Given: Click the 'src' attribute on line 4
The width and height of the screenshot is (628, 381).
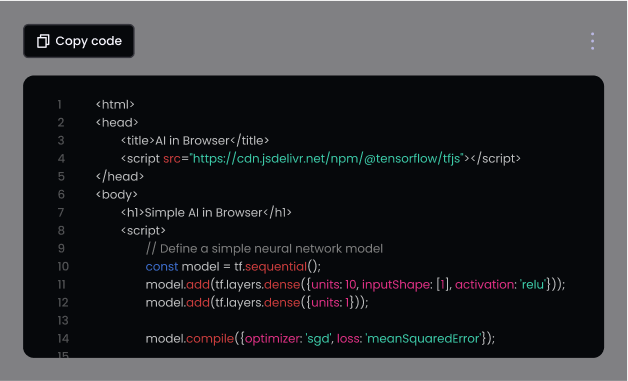Looking at the screenshot, I should [172, 159].
